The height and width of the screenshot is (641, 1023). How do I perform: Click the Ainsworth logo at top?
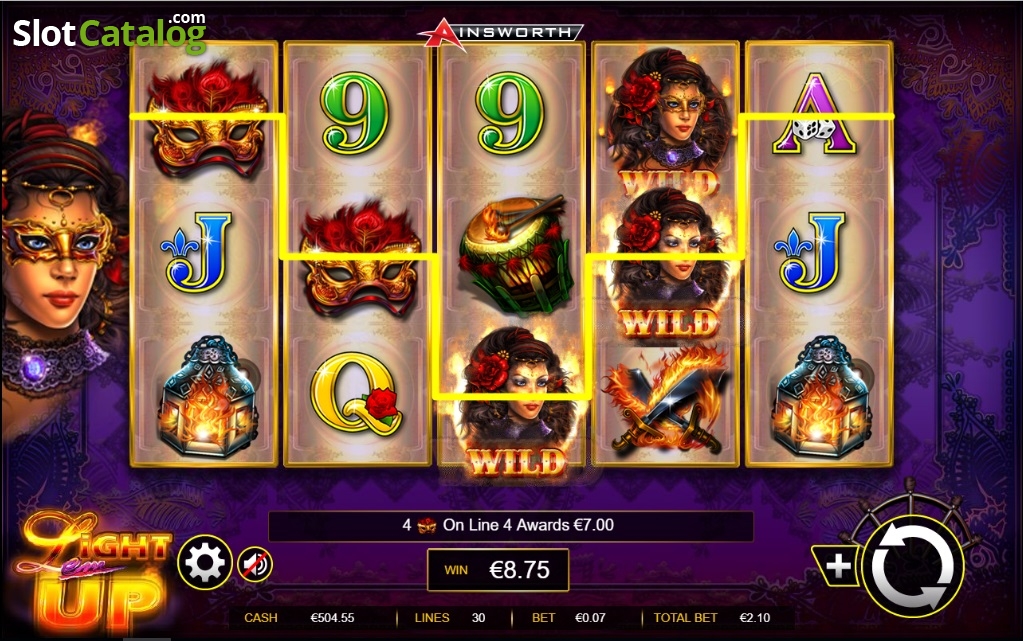point(501,33)
